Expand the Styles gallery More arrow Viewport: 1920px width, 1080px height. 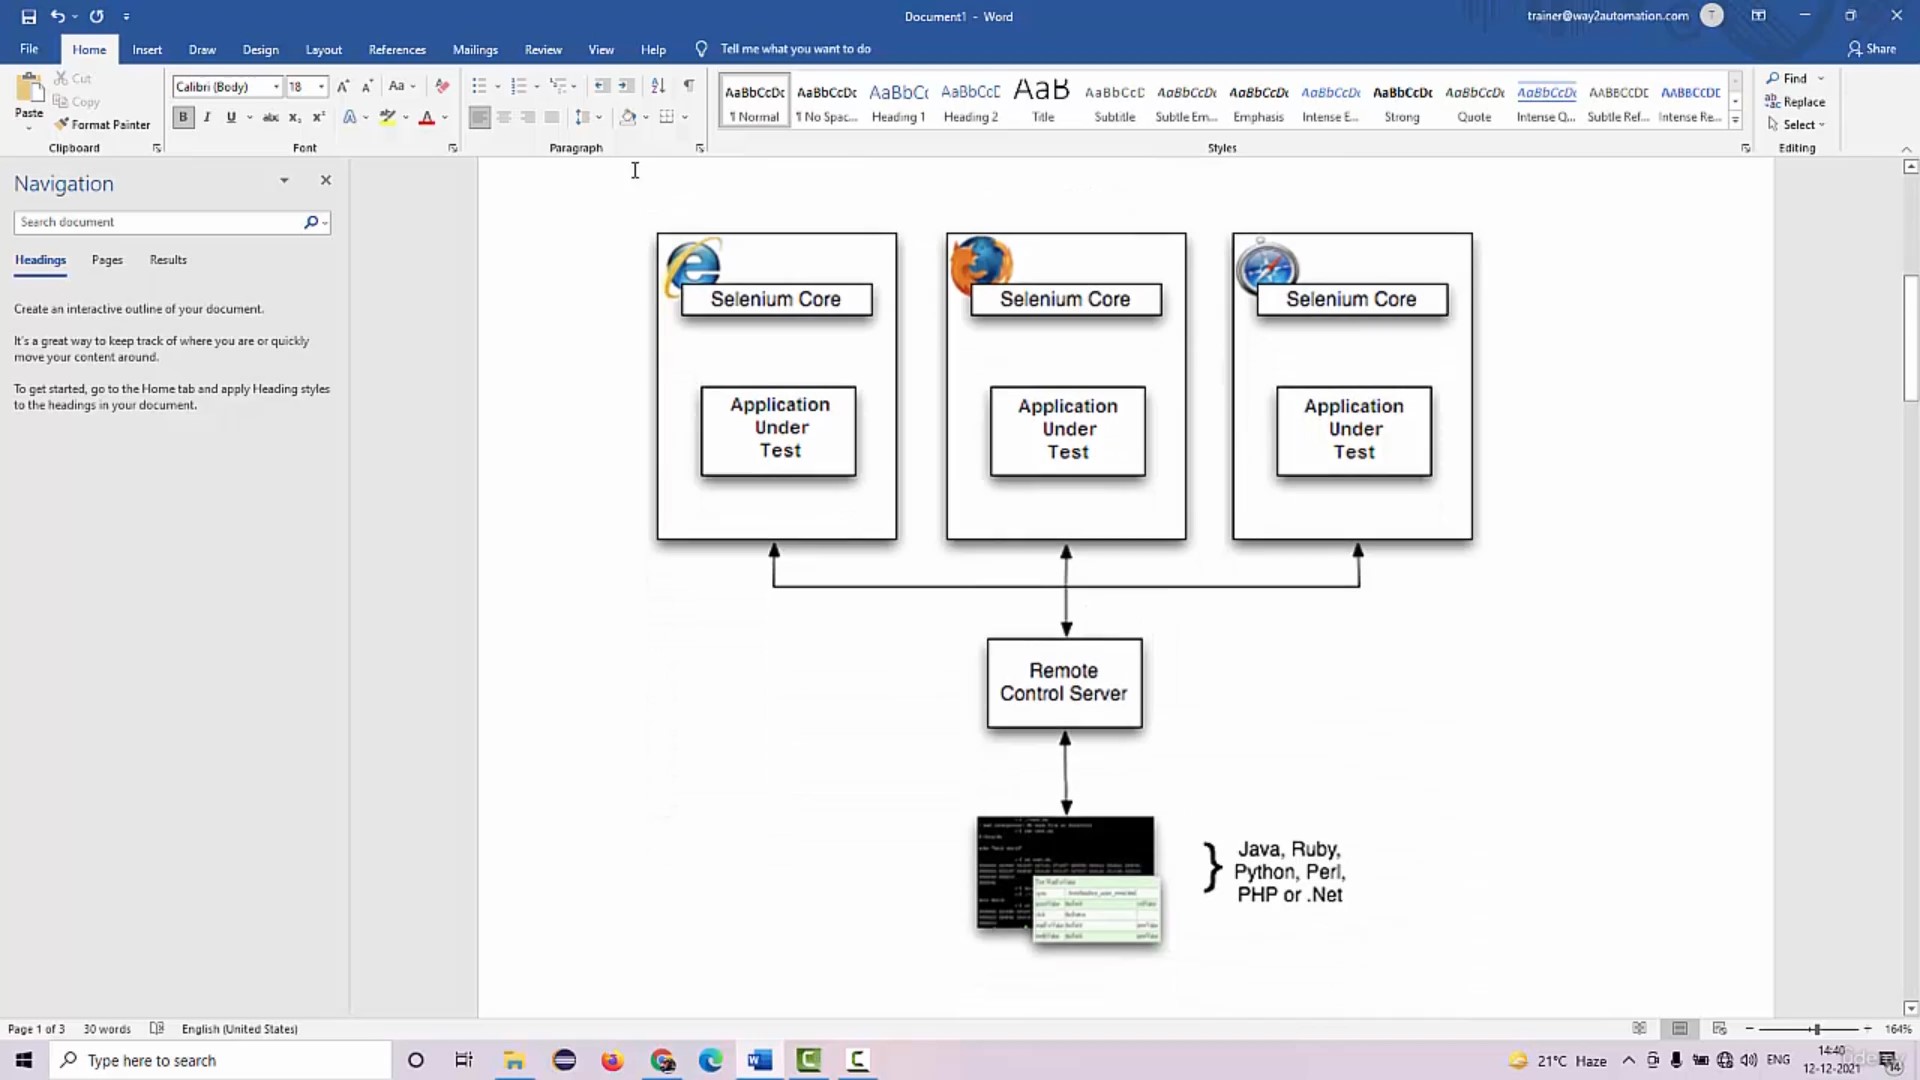(1735, 121)
